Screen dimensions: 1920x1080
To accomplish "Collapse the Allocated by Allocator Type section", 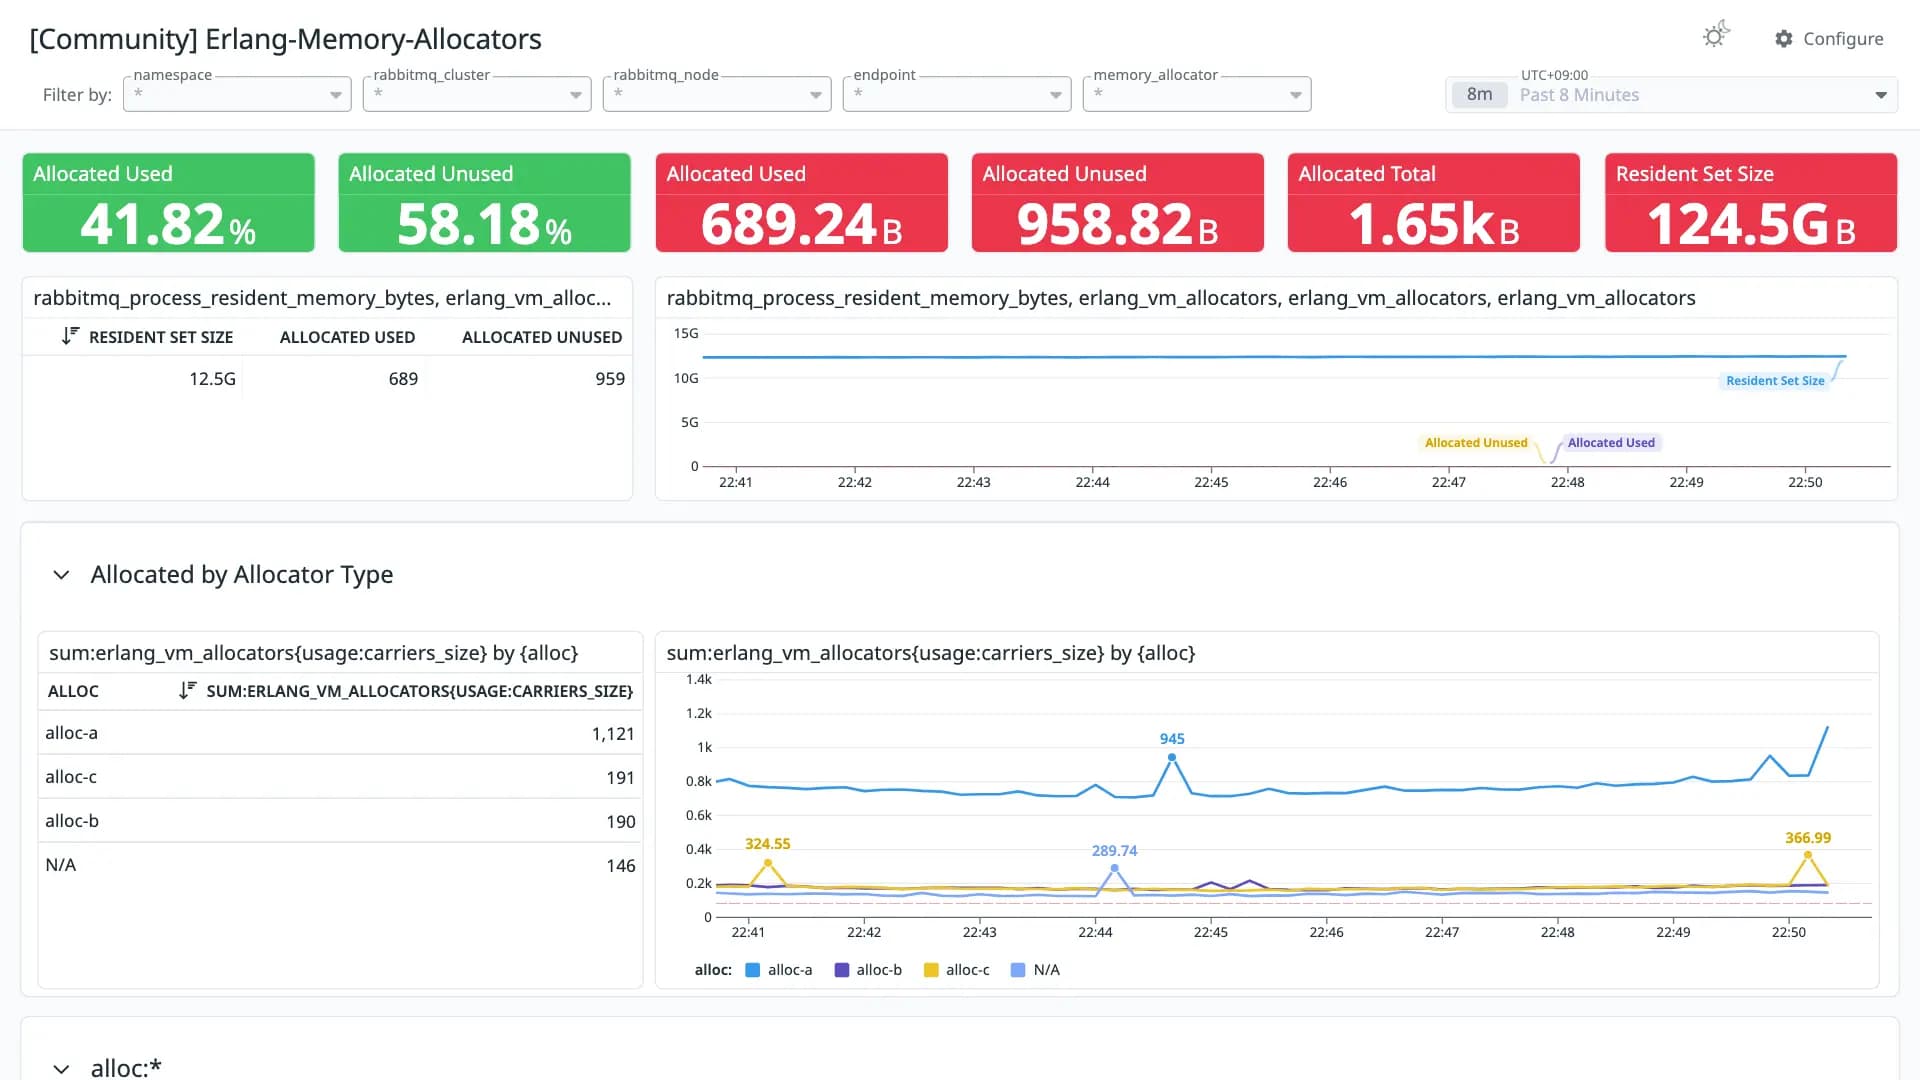I will click(x=61, y=575).
